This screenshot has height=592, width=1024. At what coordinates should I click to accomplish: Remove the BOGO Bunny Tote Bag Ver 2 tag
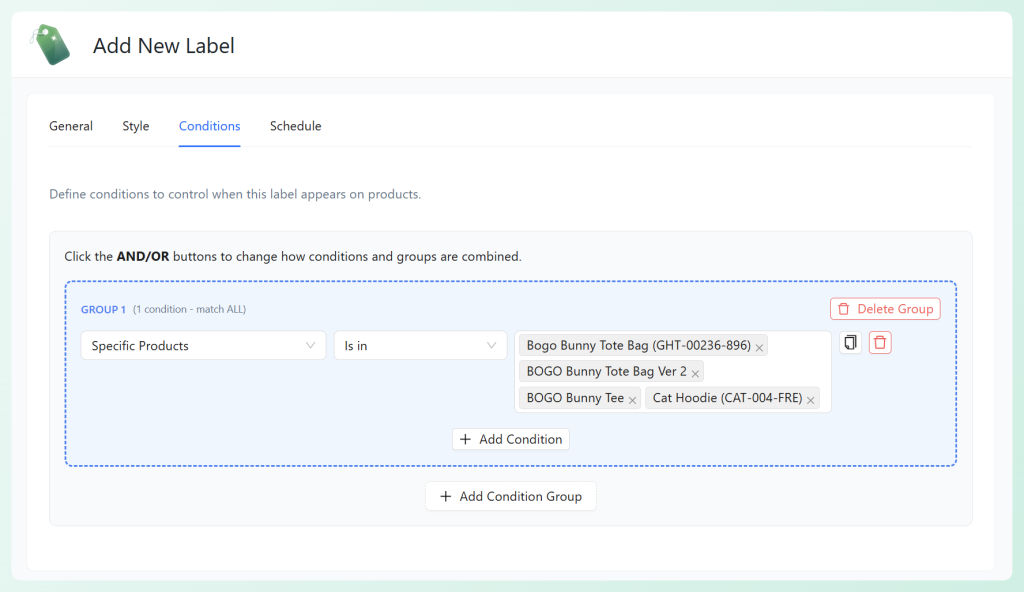coord(695,372)
